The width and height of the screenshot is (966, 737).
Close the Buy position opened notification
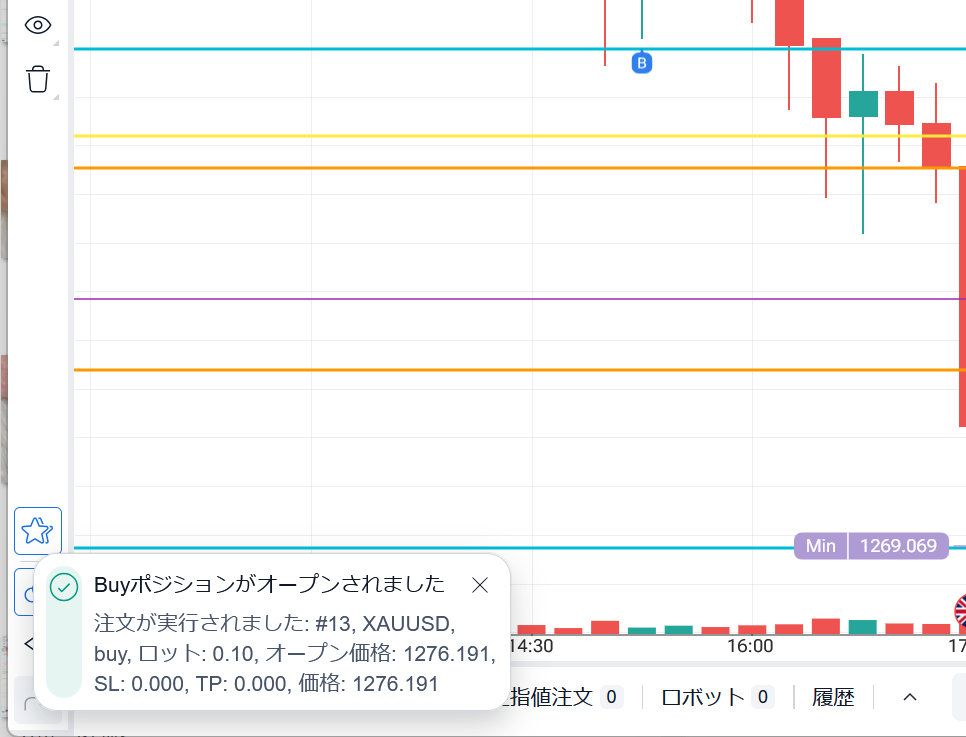point(480,585)
